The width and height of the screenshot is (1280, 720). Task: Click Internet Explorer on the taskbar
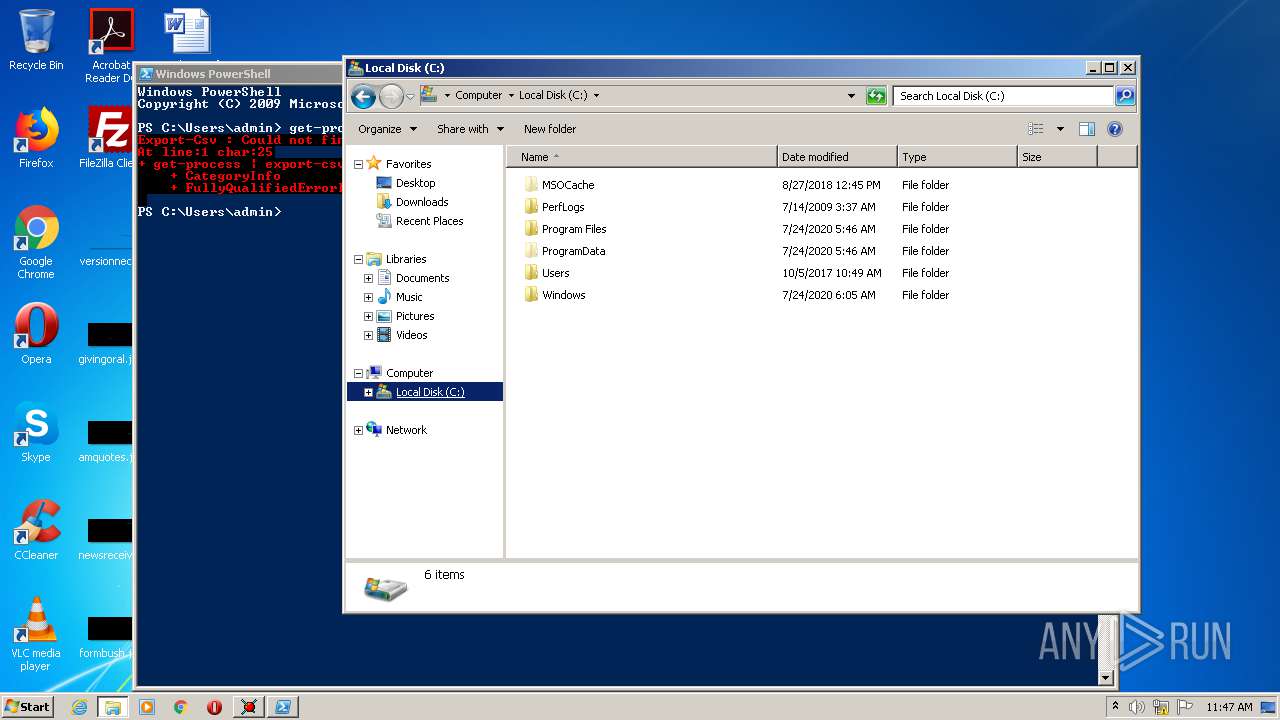79,707
